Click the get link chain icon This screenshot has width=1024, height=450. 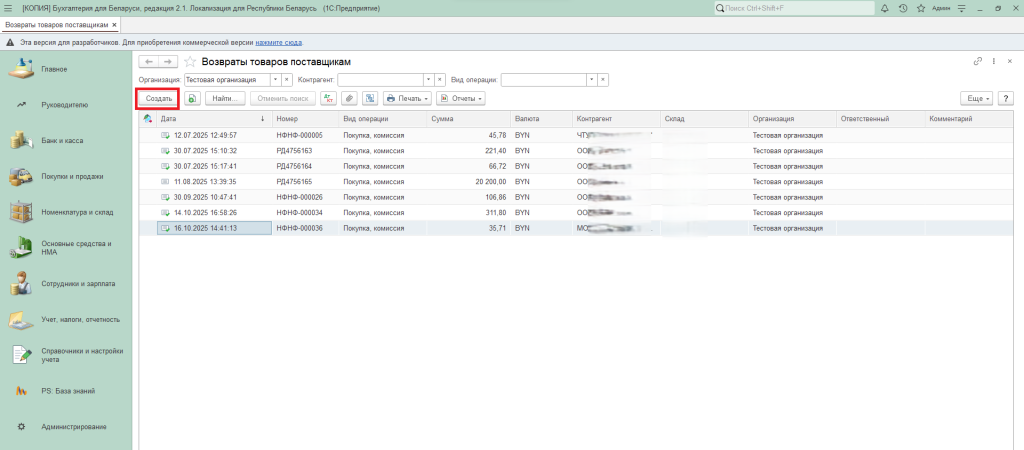(x=978, y=62)
